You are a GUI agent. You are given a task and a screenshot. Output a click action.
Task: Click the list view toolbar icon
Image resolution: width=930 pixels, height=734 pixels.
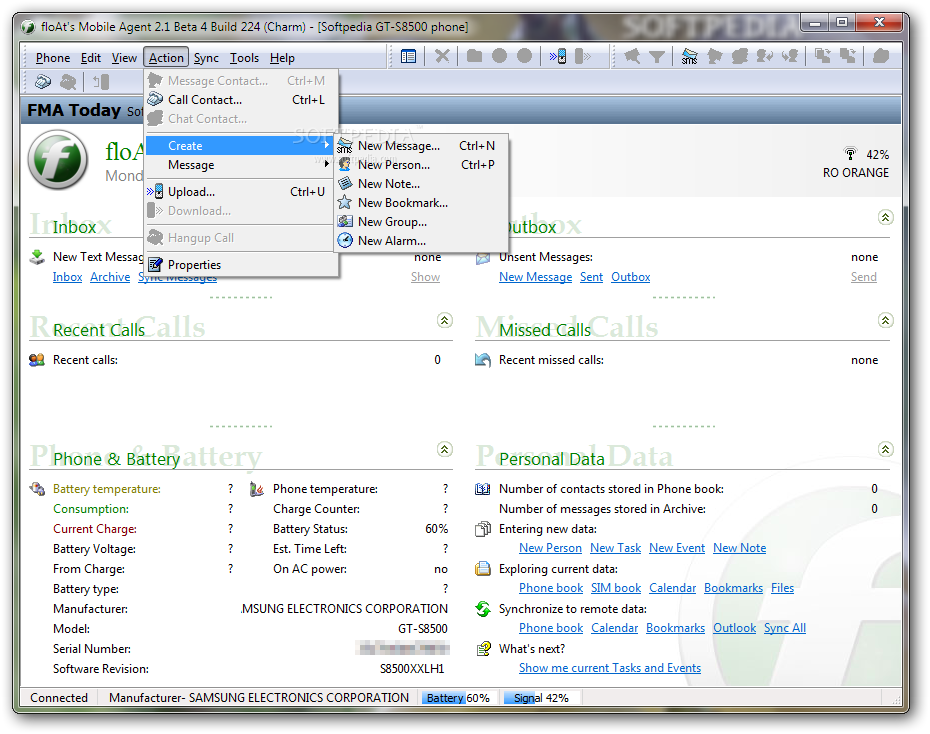408,57
